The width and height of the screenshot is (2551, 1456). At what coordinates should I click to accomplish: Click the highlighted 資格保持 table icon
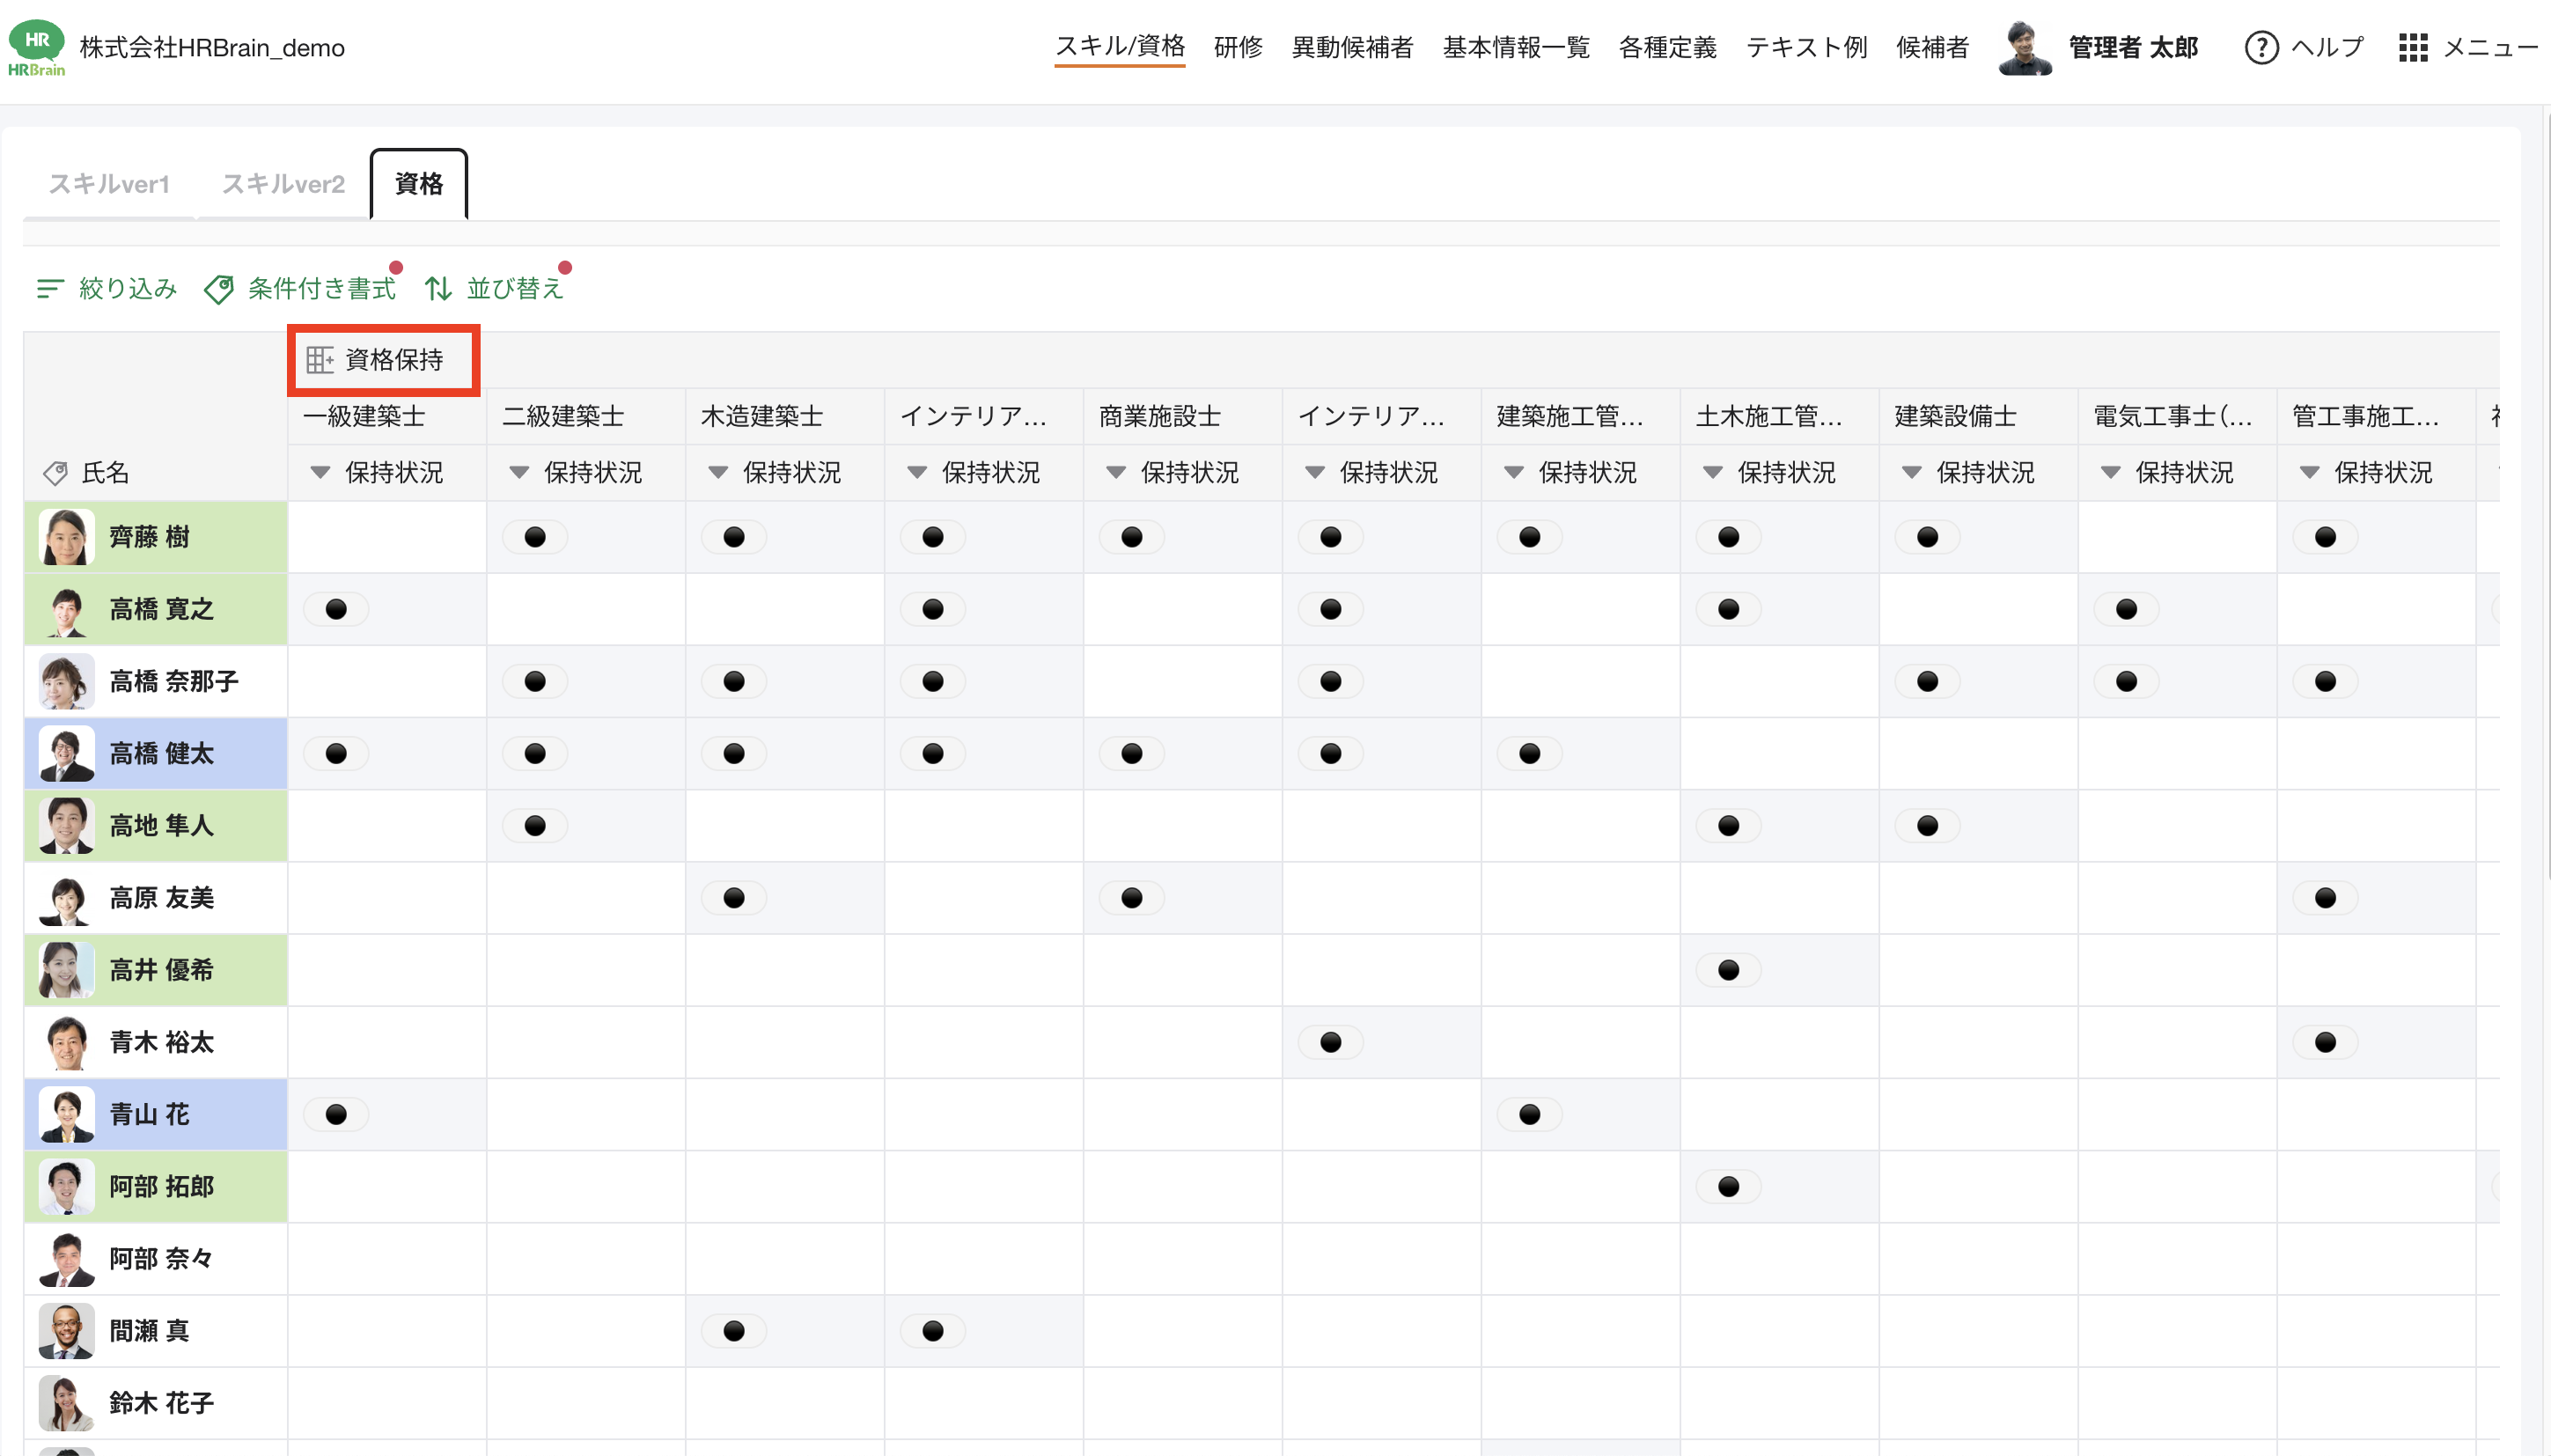(322, 360)
